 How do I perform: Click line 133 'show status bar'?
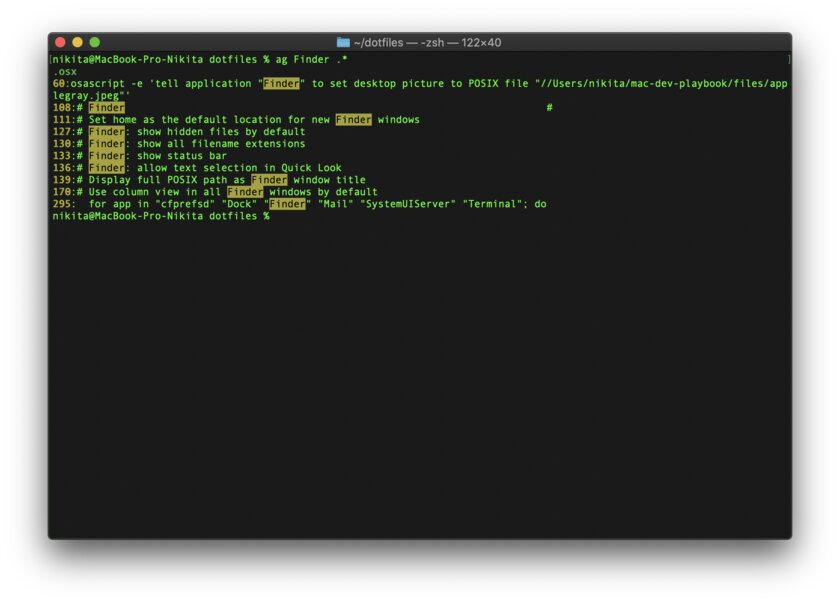point(182,156)
